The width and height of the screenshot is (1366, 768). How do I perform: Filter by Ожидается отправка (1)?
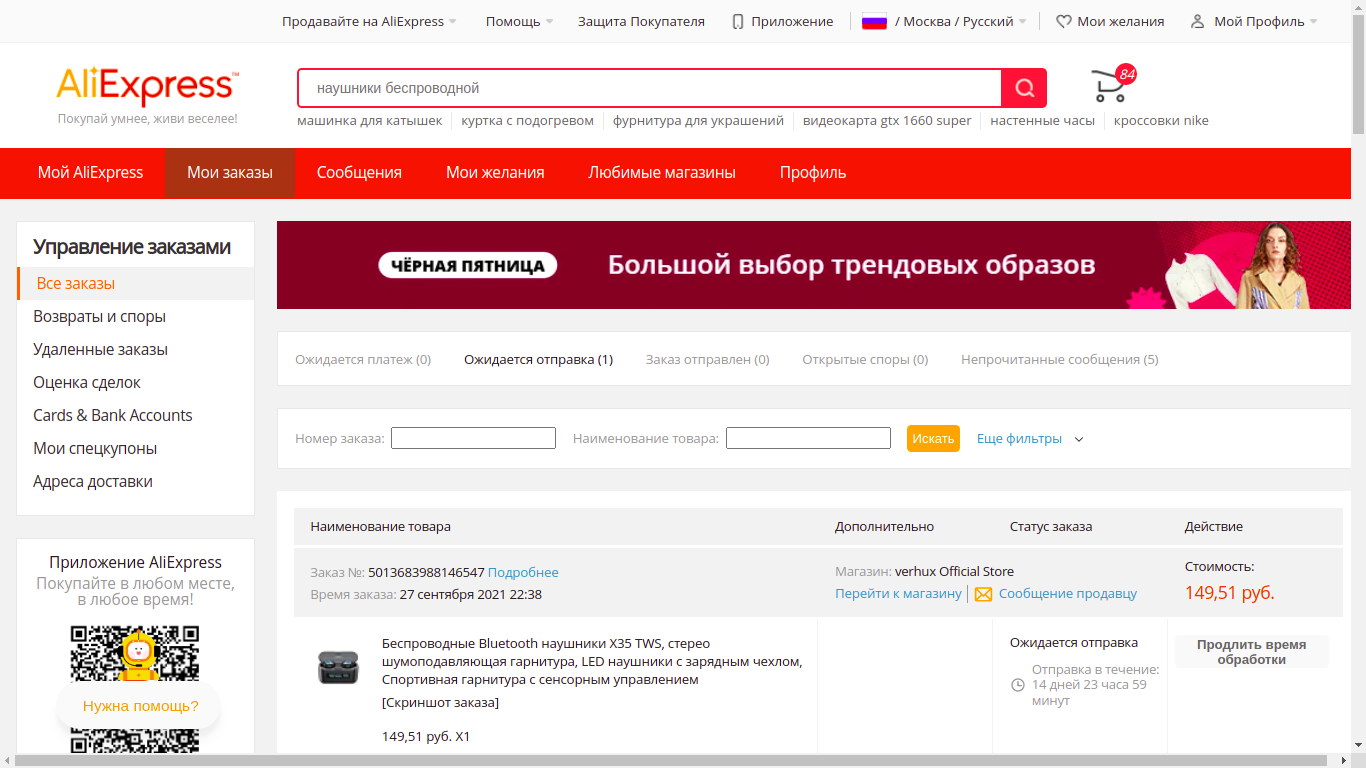click(539, 359)
